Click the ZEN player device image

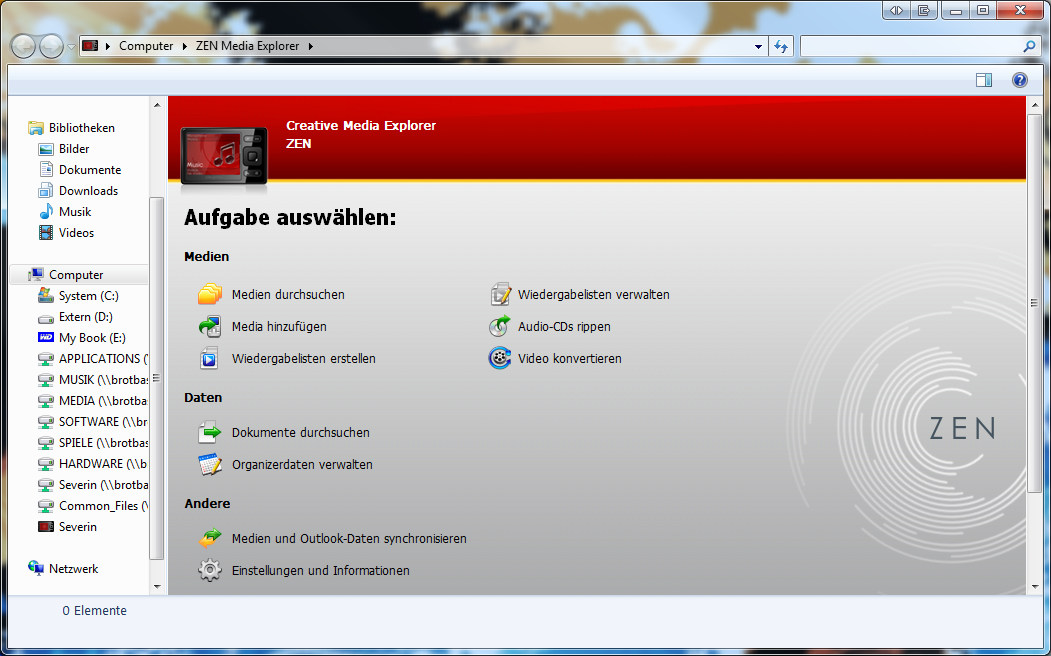pos(225,155)
